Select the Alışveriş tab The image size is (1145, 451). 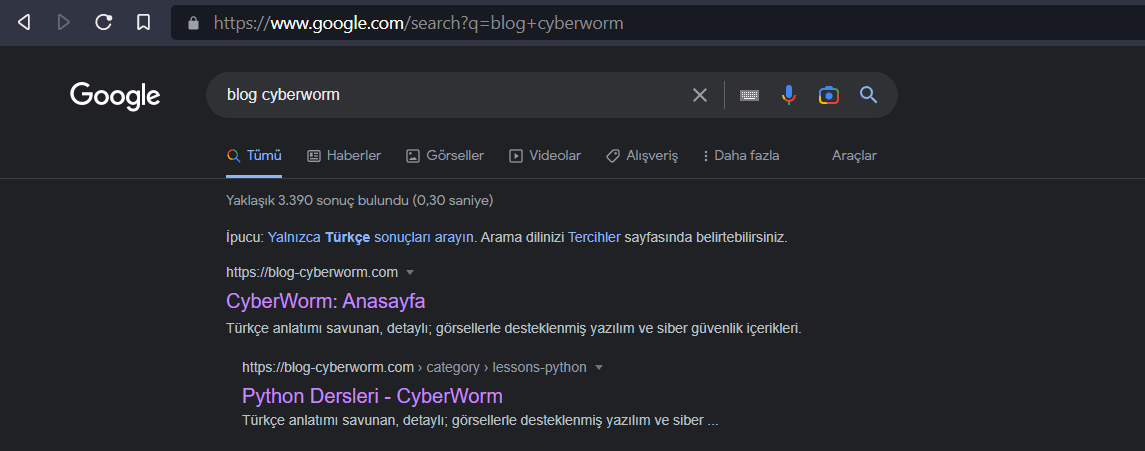642,156
